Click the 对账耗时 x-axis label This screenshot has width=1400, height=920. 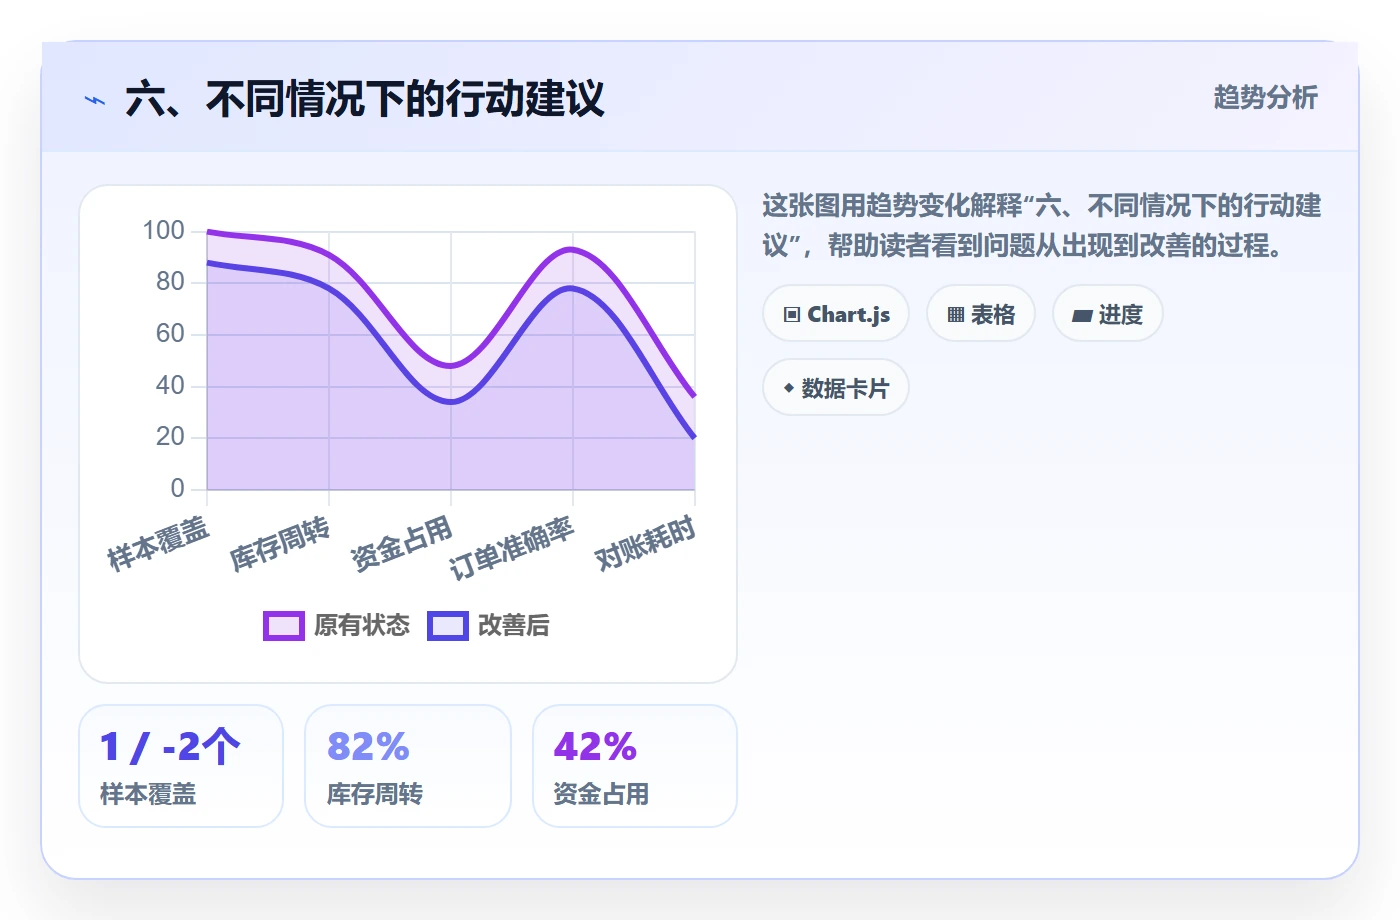coord(646,543)
